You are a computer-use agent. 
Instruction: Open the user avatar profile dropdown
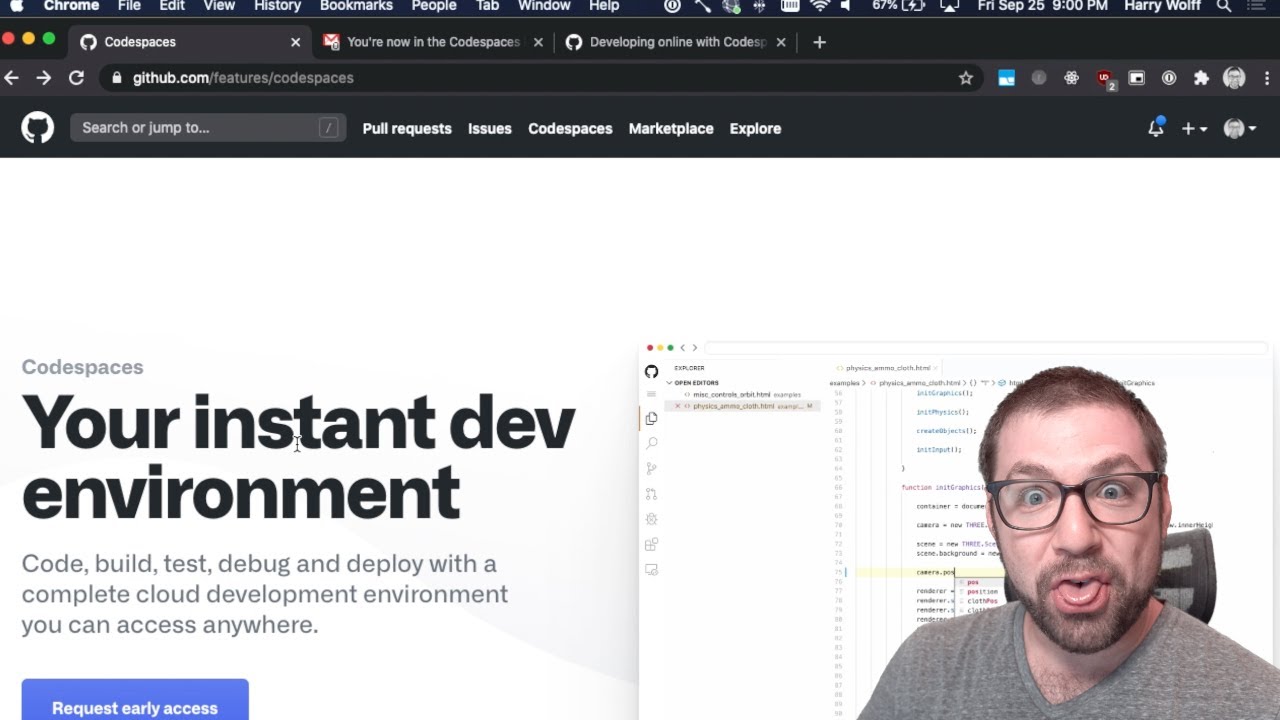point(1240,128)
